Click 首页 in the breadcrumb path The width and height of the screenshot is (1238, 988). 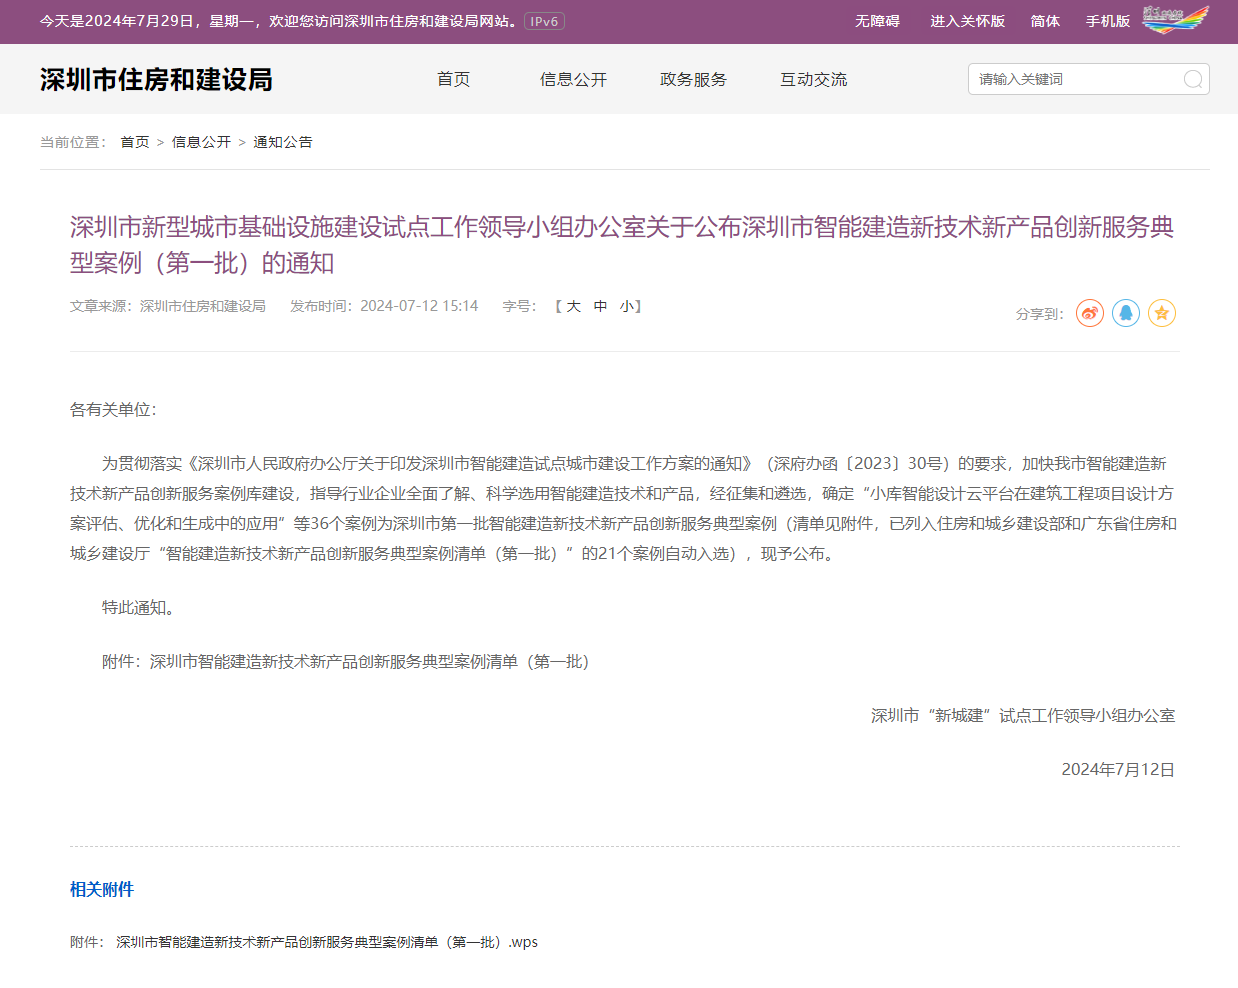click(134, 142)
